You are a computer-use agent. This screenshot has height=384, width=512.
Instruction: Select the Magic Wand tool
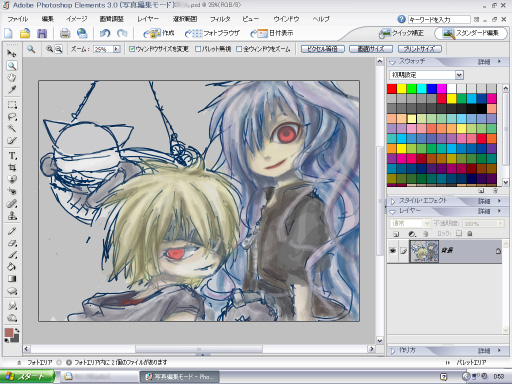click(12, 129)
